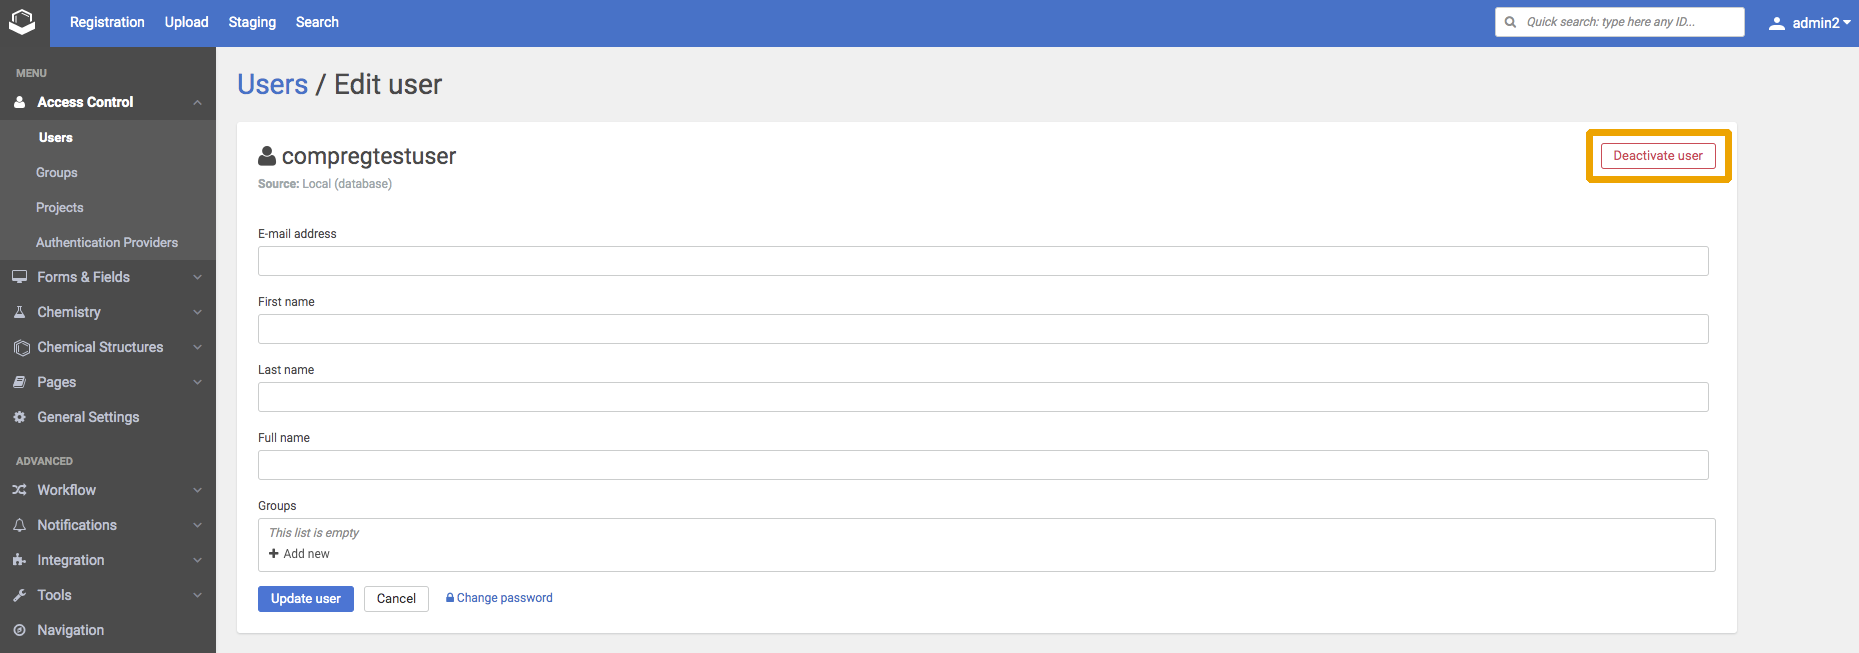Select the Chemistry flask icon in sidebar

[20, 311]
